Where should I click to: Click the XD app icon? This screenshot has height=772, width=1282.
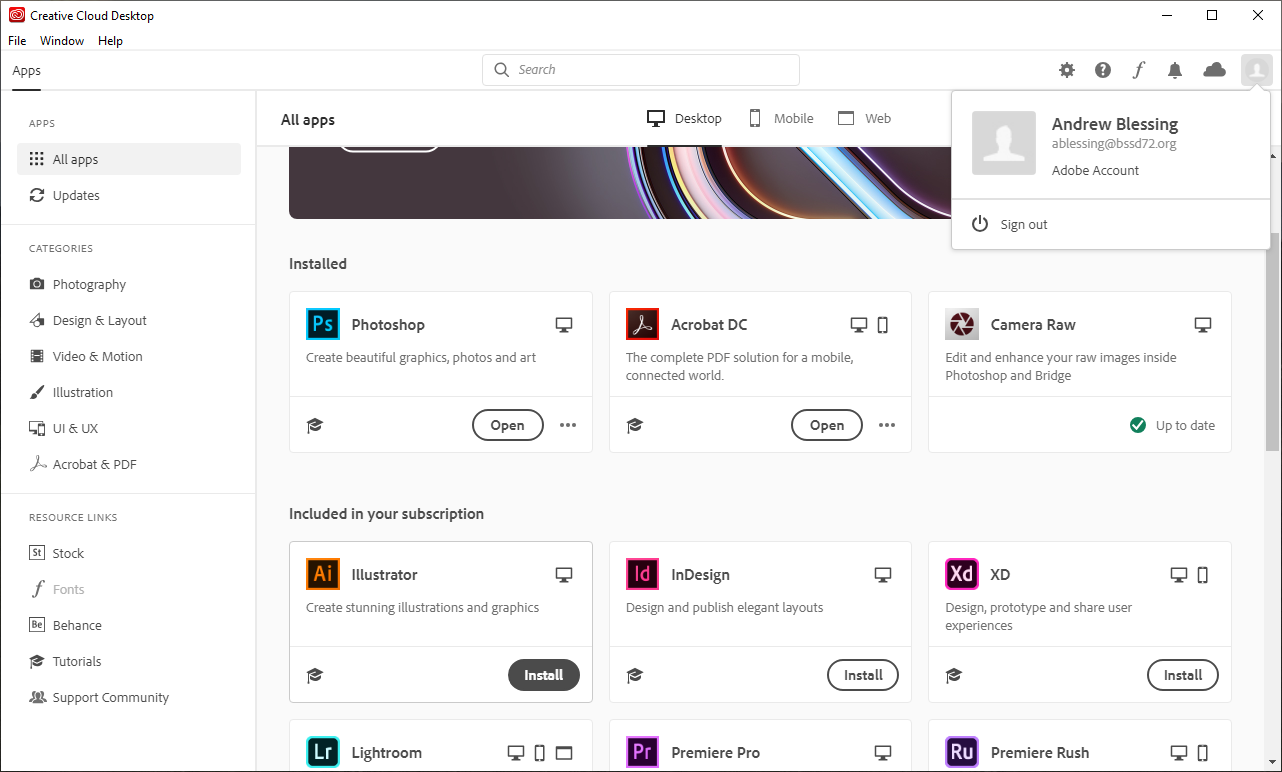(x=962, y=574)
